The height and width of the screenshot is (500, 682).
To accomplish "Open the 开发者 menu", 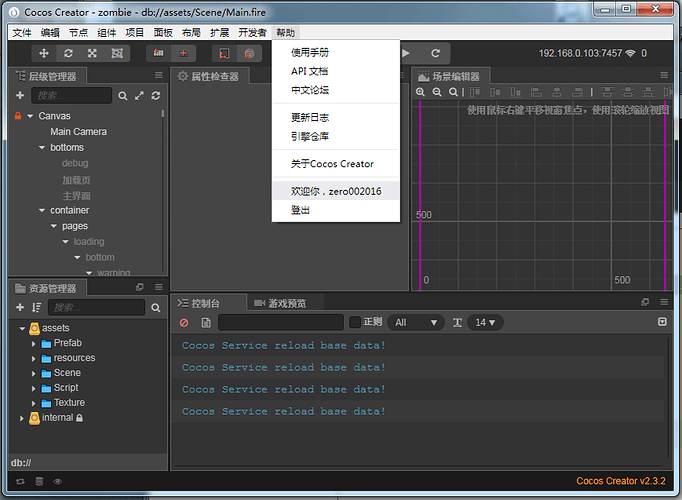I will pyautogui.click(x=252, y=33).
